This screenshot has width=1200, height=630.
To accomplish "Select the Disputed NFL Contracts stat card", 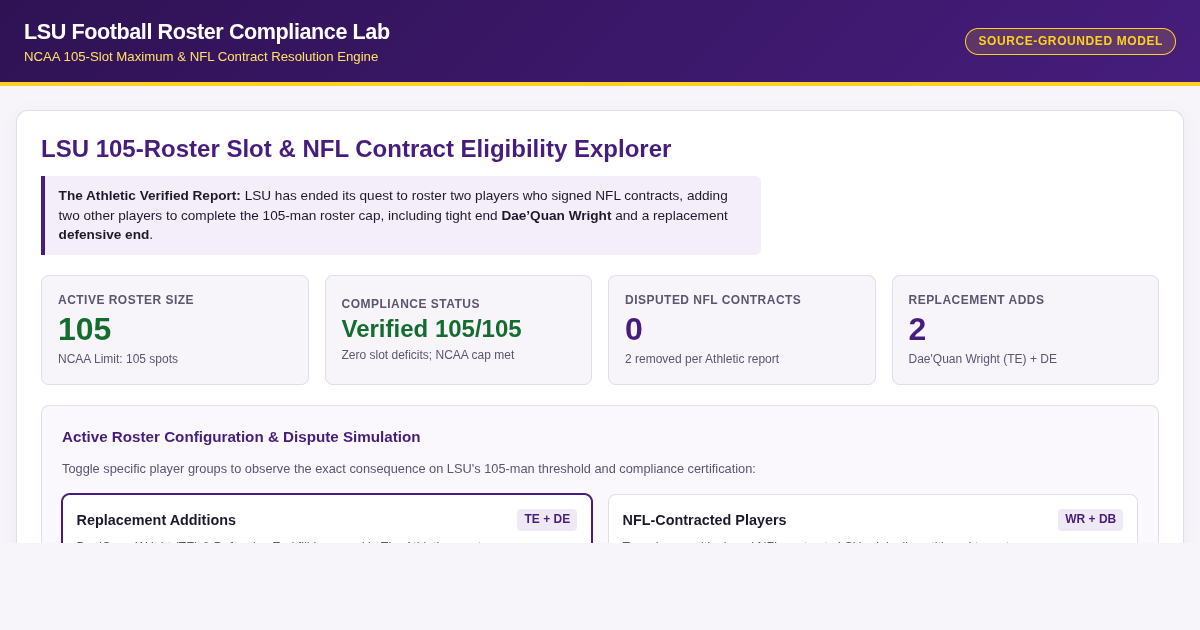I will pos(742,330).
